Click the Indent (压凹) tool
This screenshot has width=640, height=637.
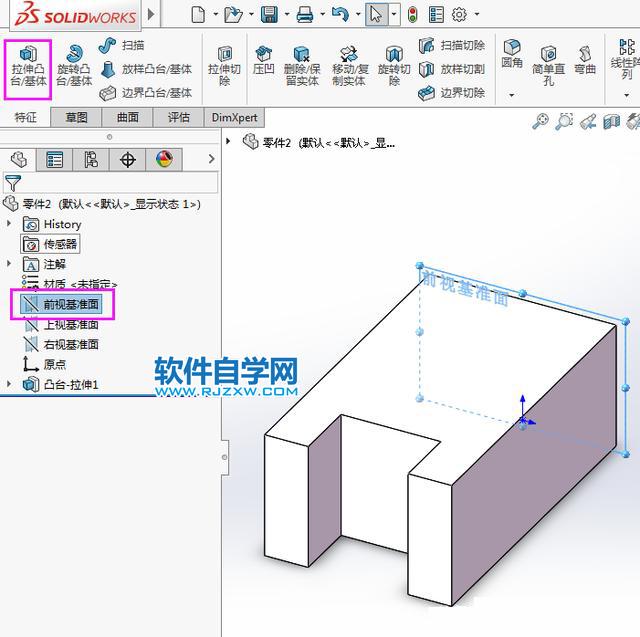(263, 61)
